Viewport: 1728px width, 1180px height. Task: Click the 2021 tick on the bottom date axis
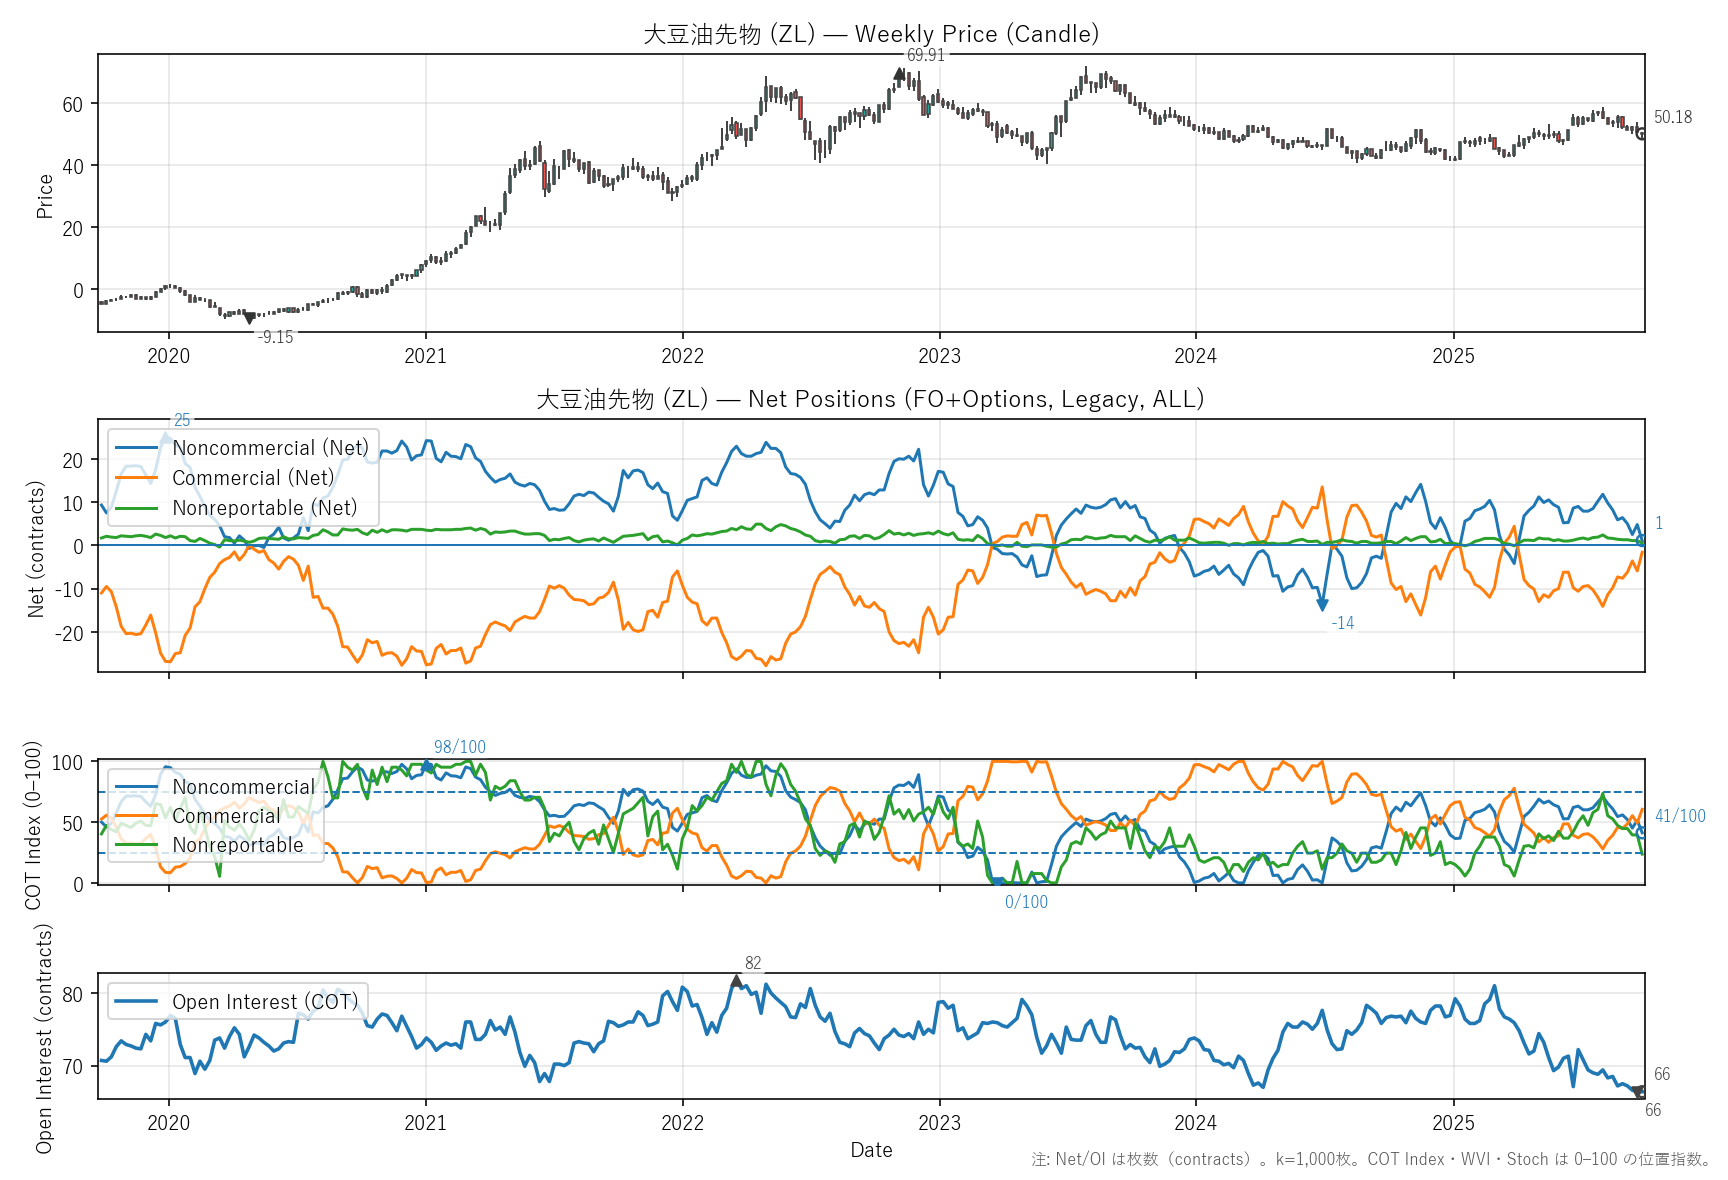pos(425,1123)
